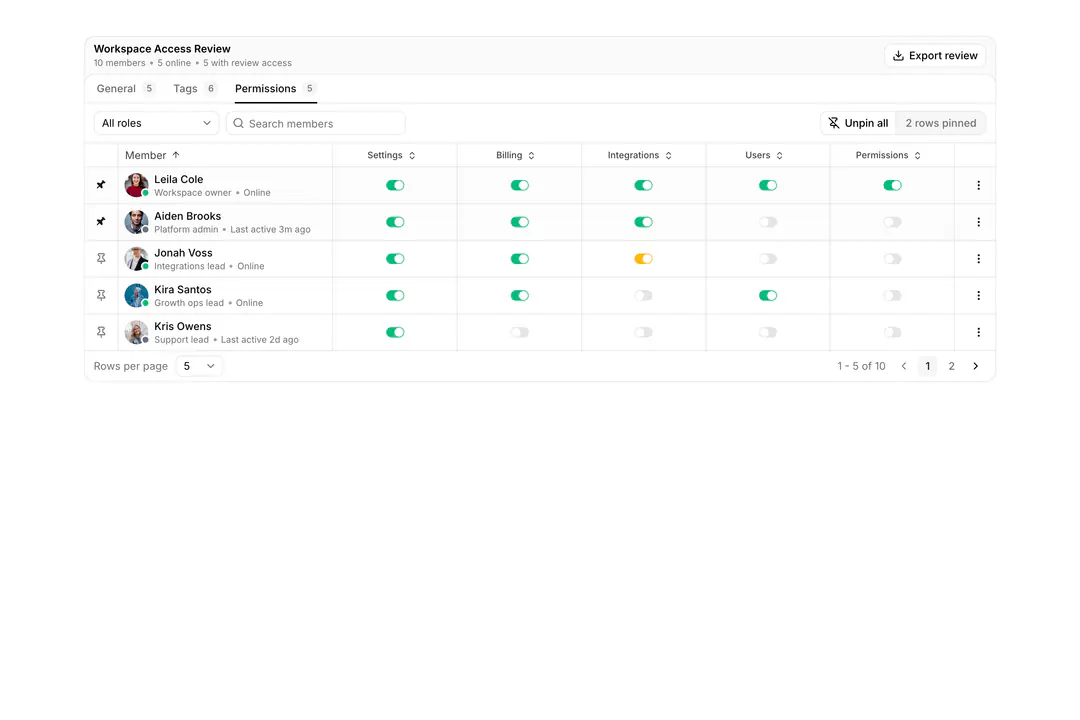Pin the Kira Santos row
1080x720 pixels.
tap(101, 295)
